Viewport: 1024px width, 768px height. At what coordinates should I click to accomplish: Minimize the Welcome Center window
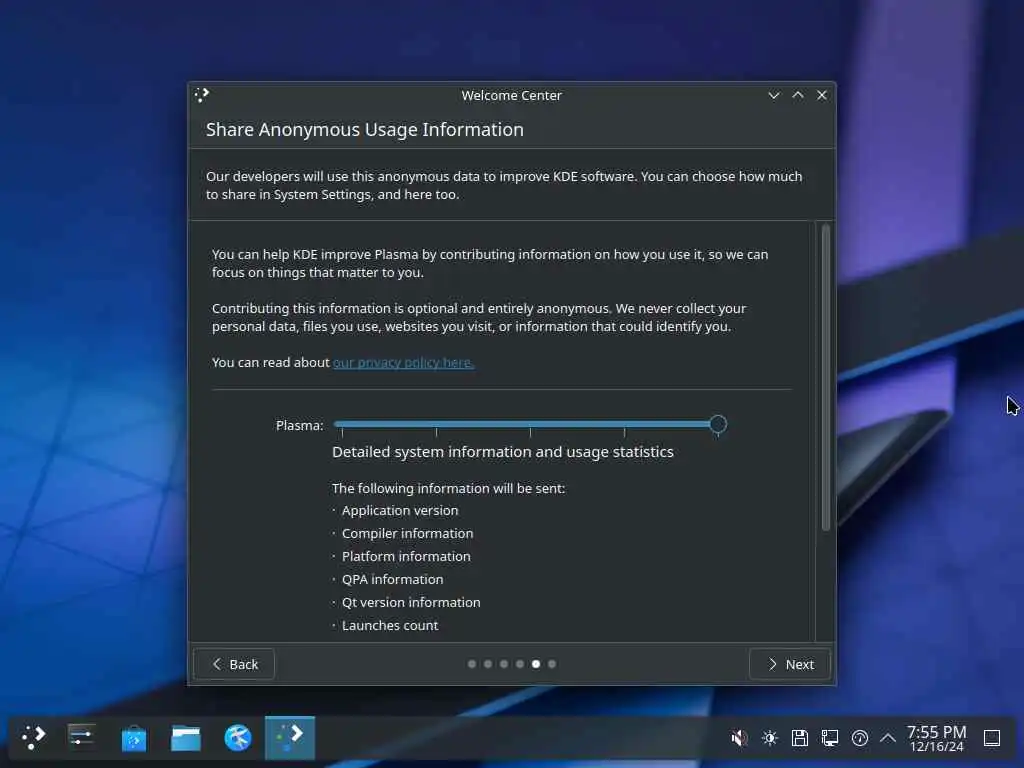coord(774,95)
